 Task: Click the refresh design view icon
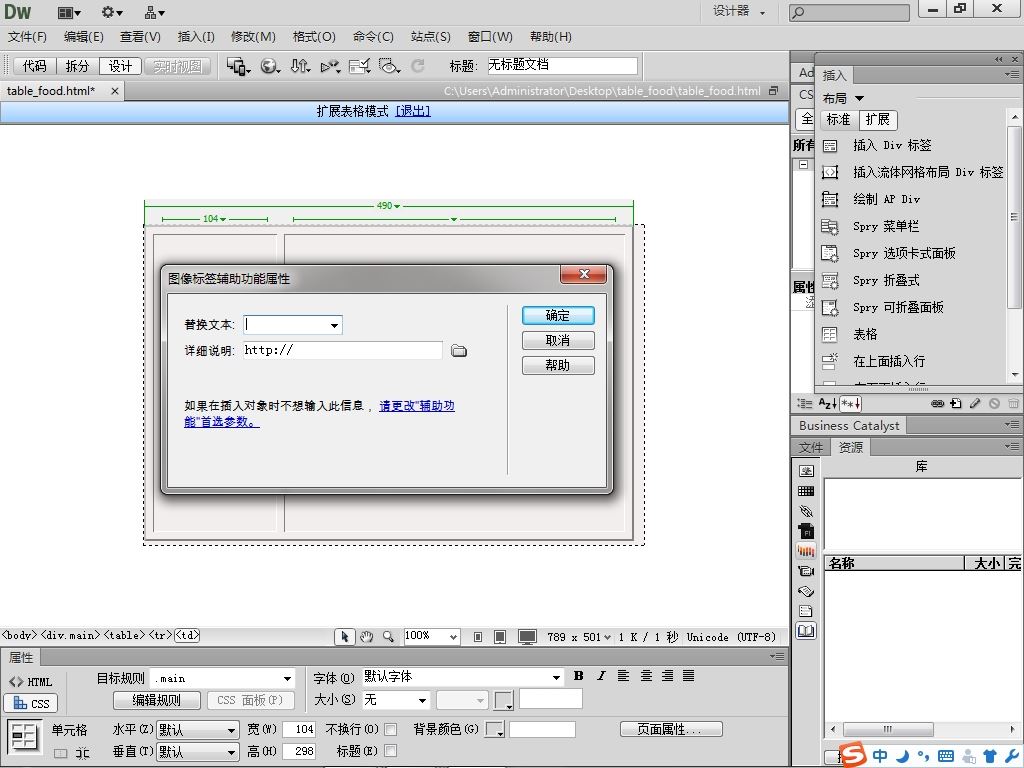pos(418,66)
